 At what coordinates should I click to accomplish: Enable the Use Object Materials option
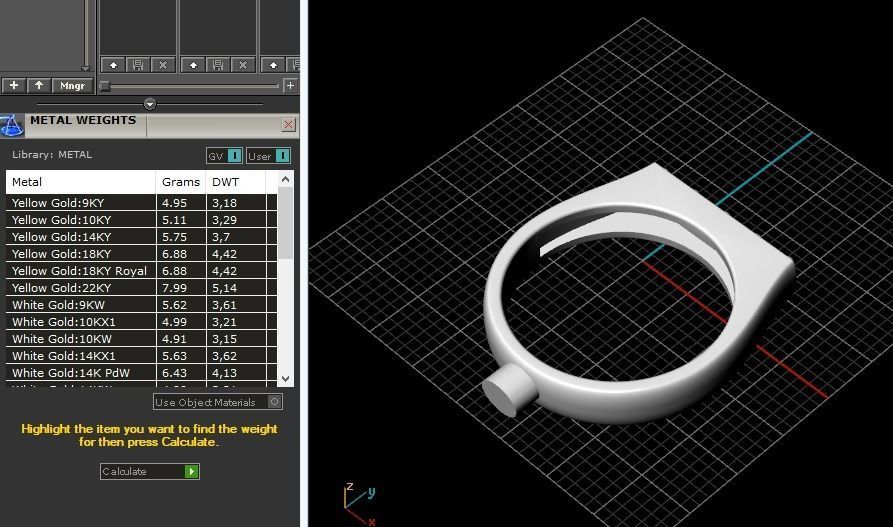click(x=218, y=402)
